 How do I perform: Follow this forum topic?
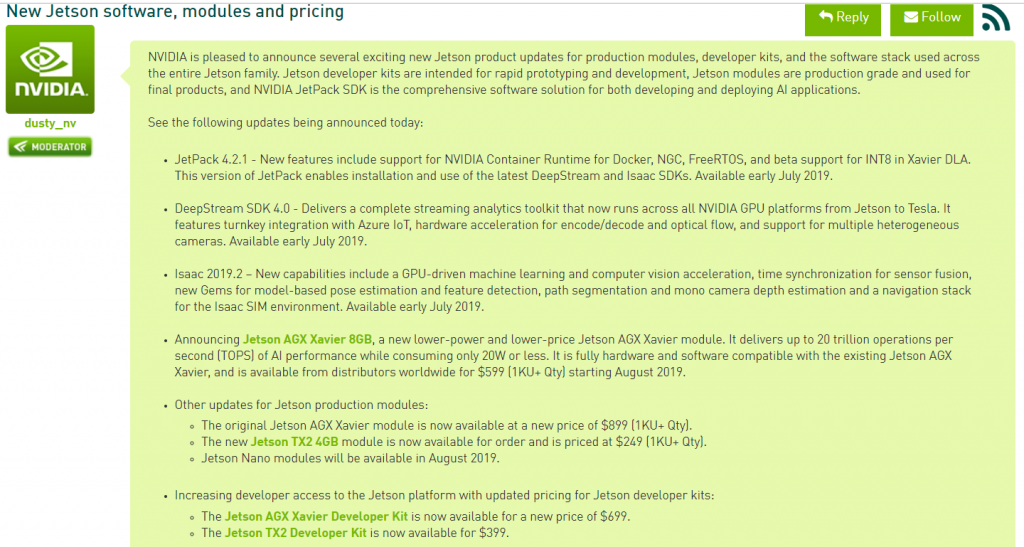(931, 18)
